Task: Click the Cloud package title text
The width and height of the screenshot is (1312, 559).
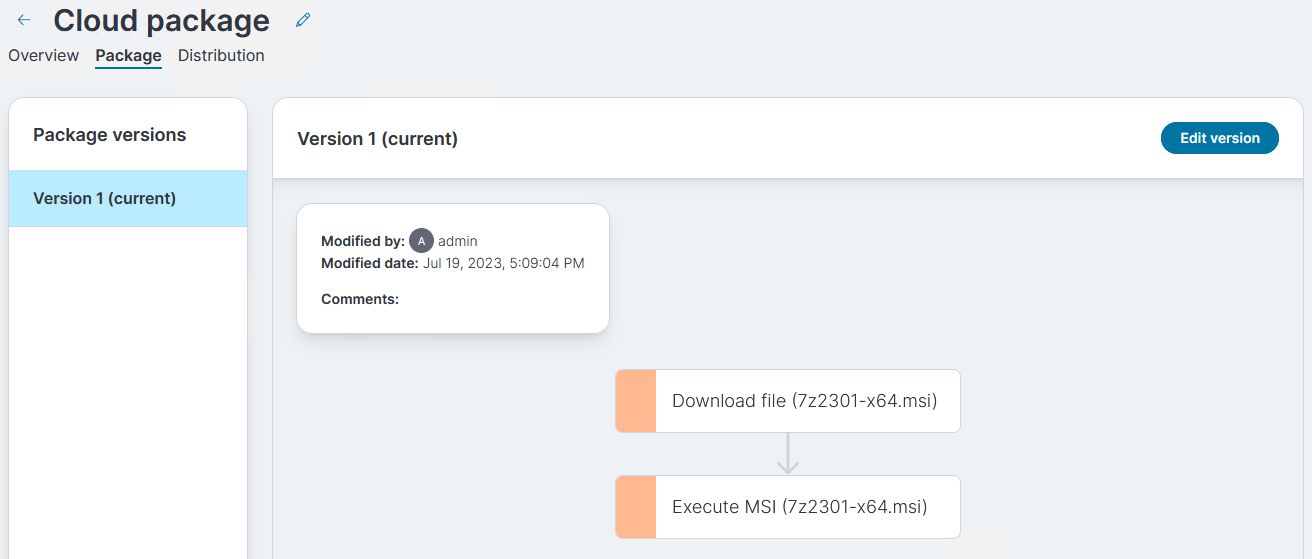Action: coord(161,21)
